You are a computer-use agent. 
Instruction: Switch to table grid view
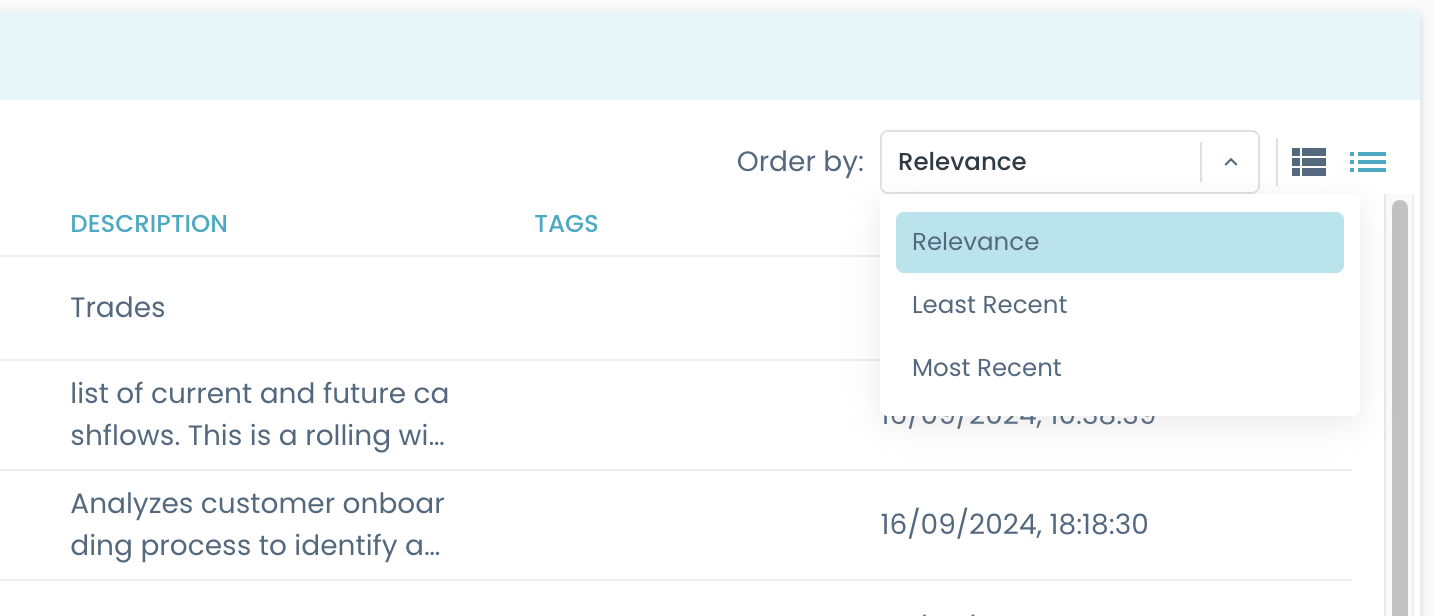1308,161
